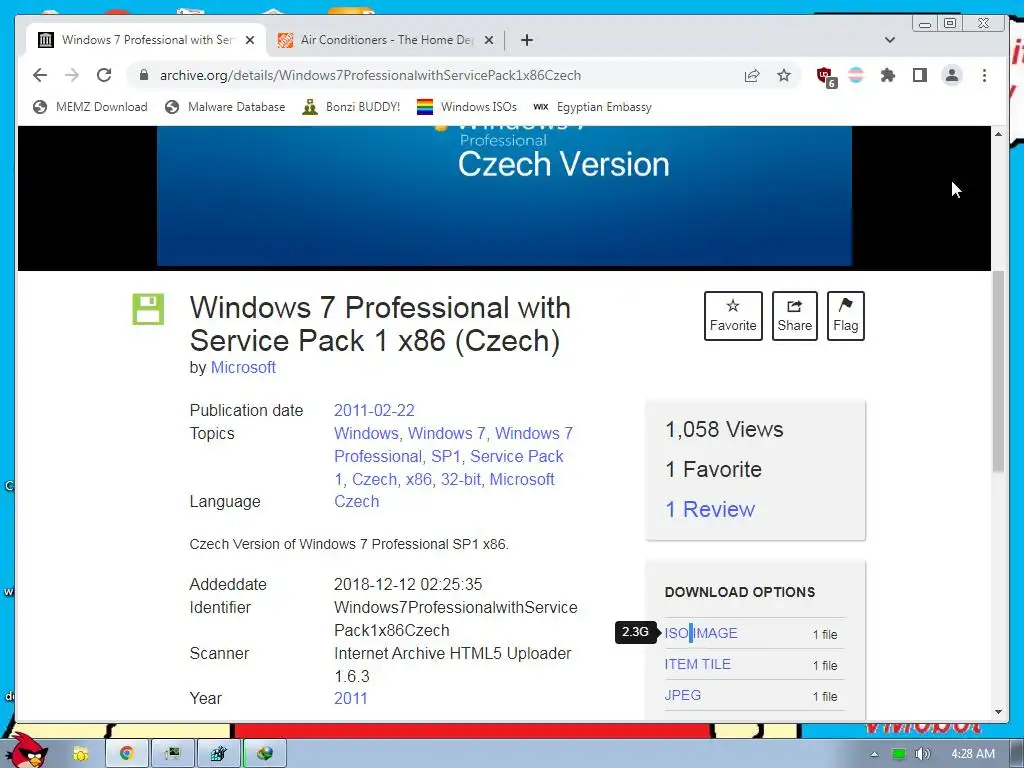Click the Addeddate 2018-12-12 02:25:35 value

408,584
